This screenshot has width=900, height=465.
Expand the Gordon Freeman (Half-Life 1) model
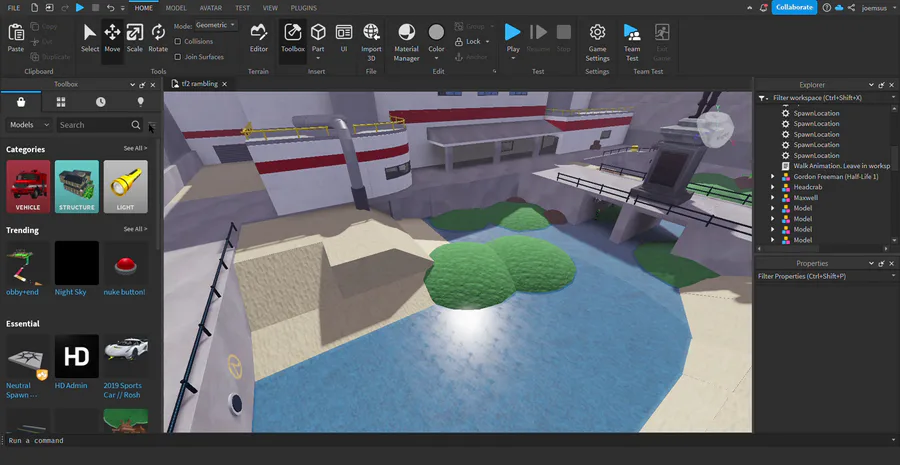pos(773,177)
